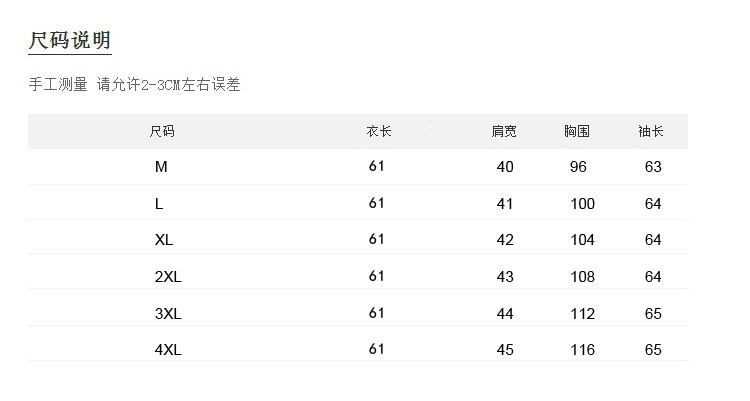Click the L size row label

[159, 203]
